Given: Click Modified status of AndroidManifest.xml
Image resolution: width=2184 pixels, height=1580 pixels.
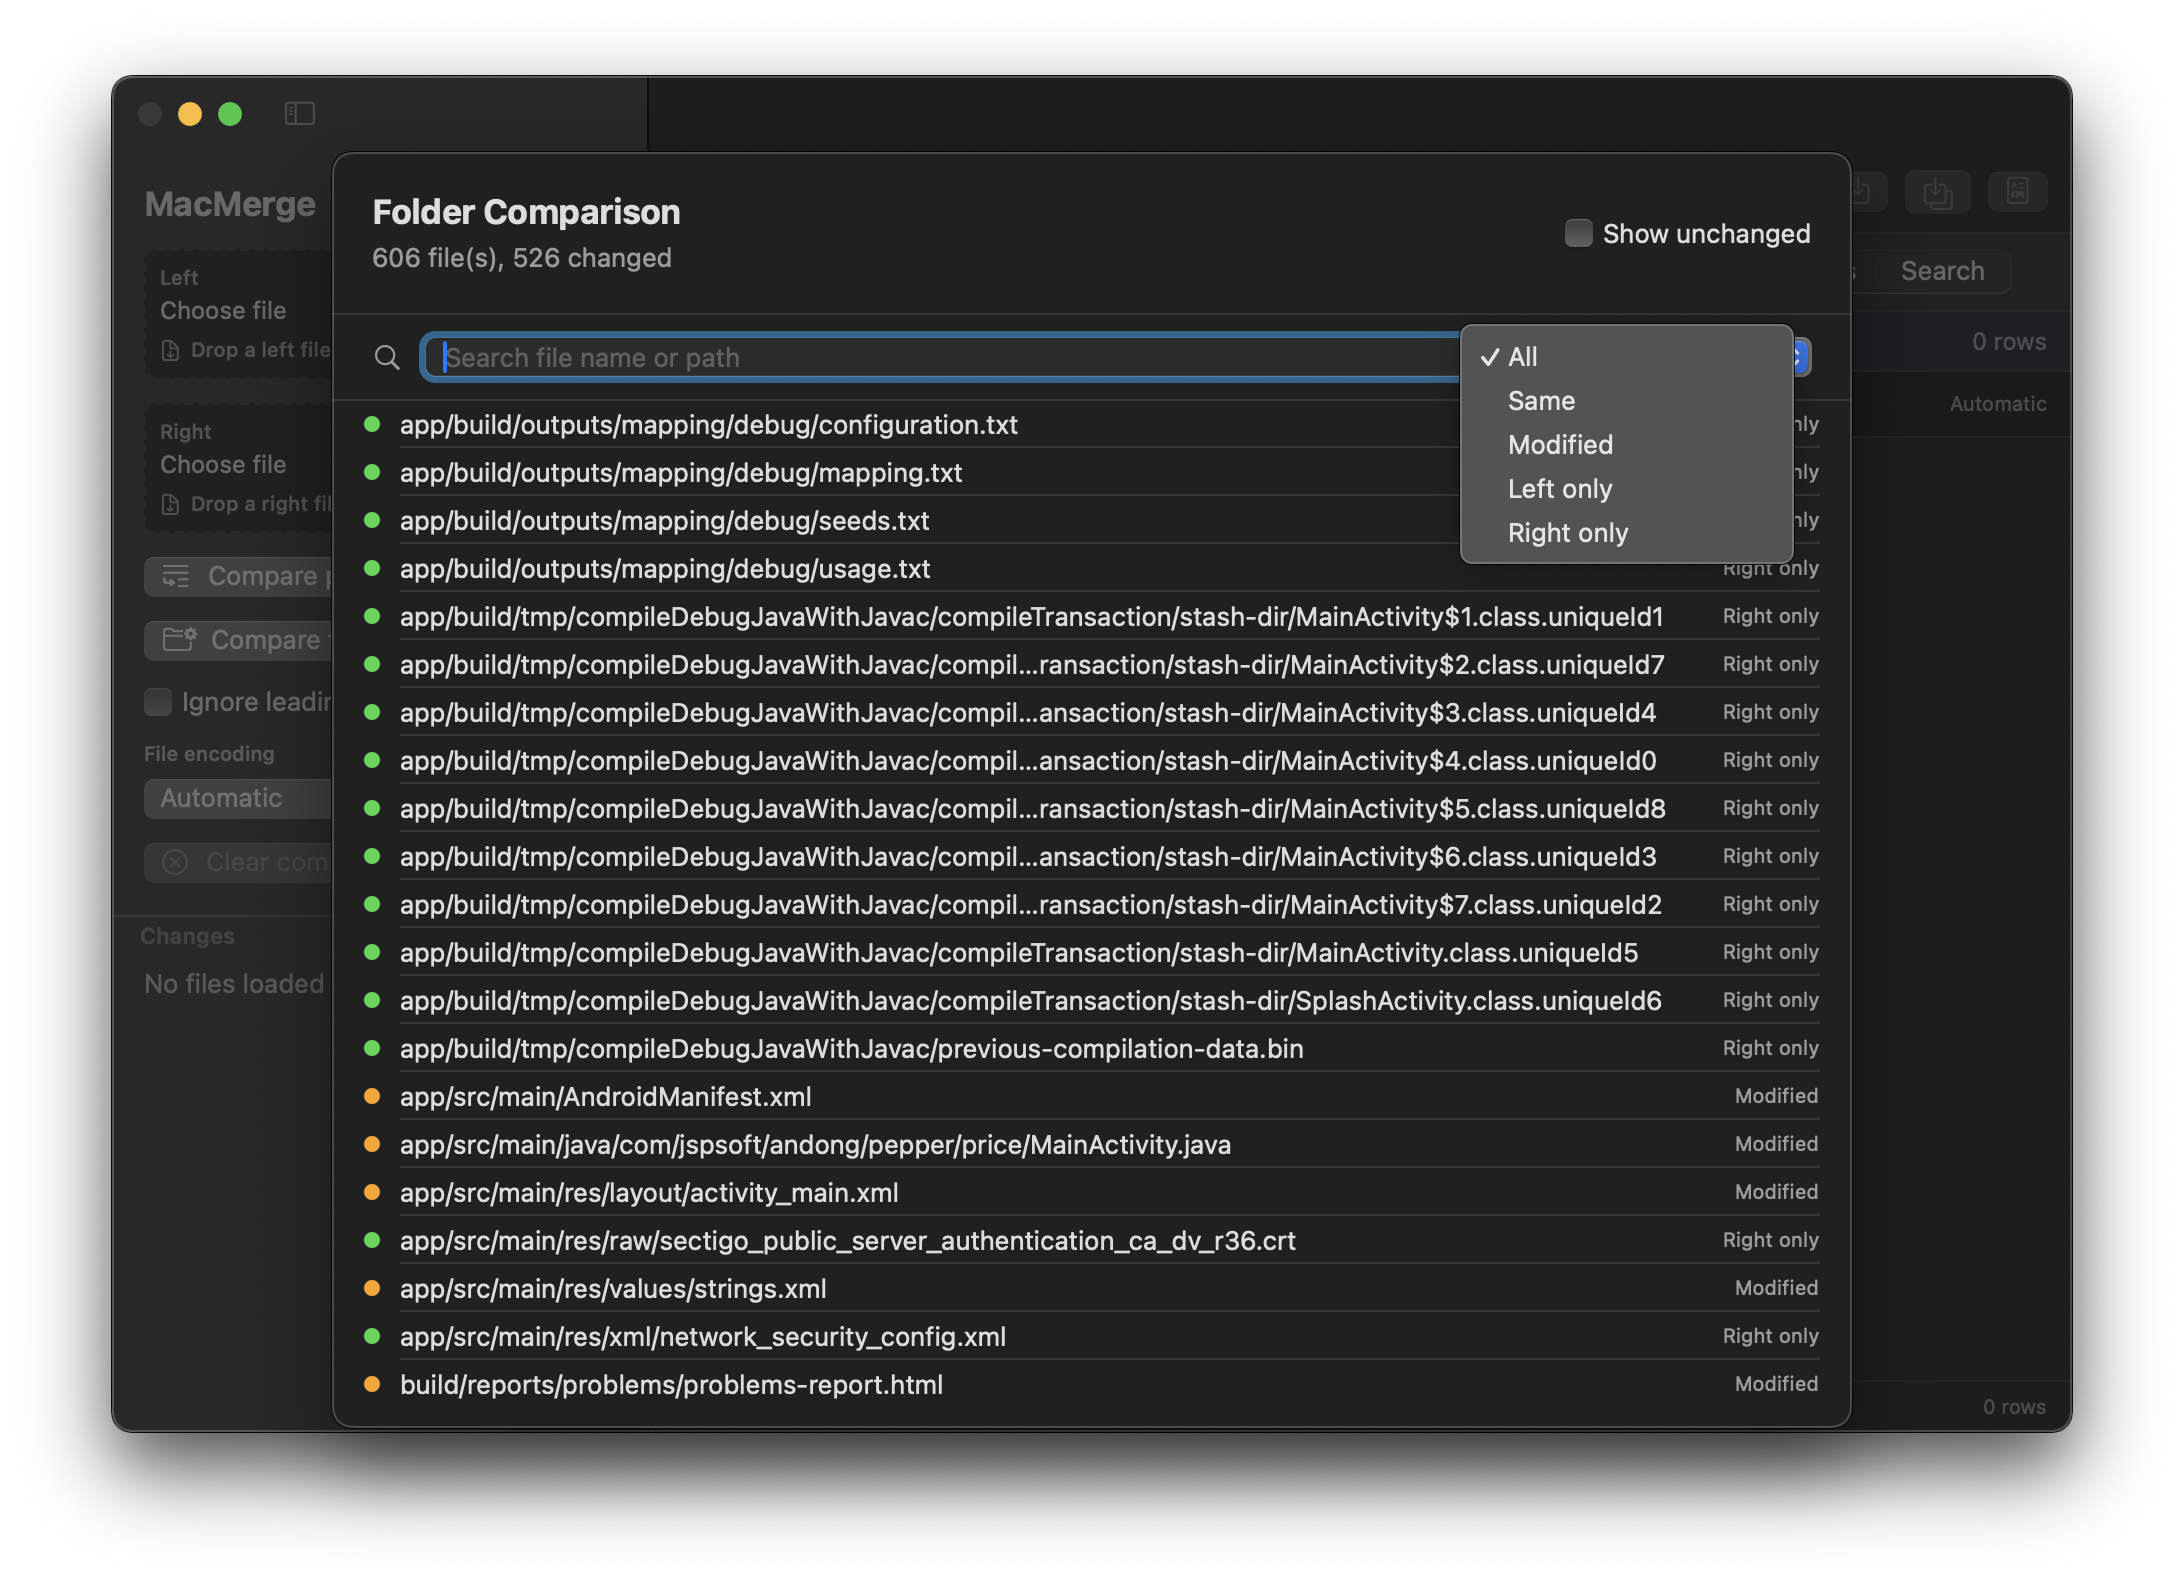Looking at the screenshot, I should tap(1776, 1096).
